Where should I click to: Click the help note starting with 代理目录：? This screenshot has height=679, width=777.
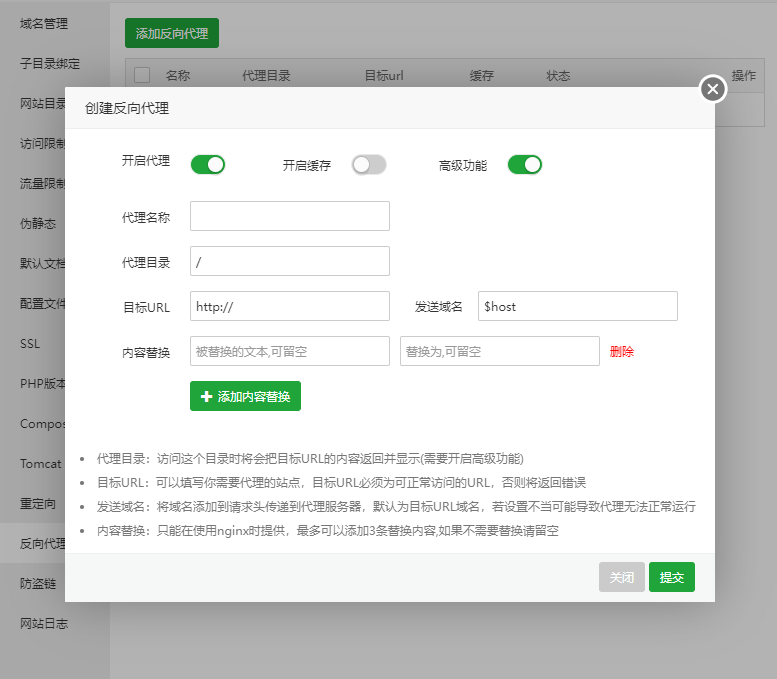point(310,458)
